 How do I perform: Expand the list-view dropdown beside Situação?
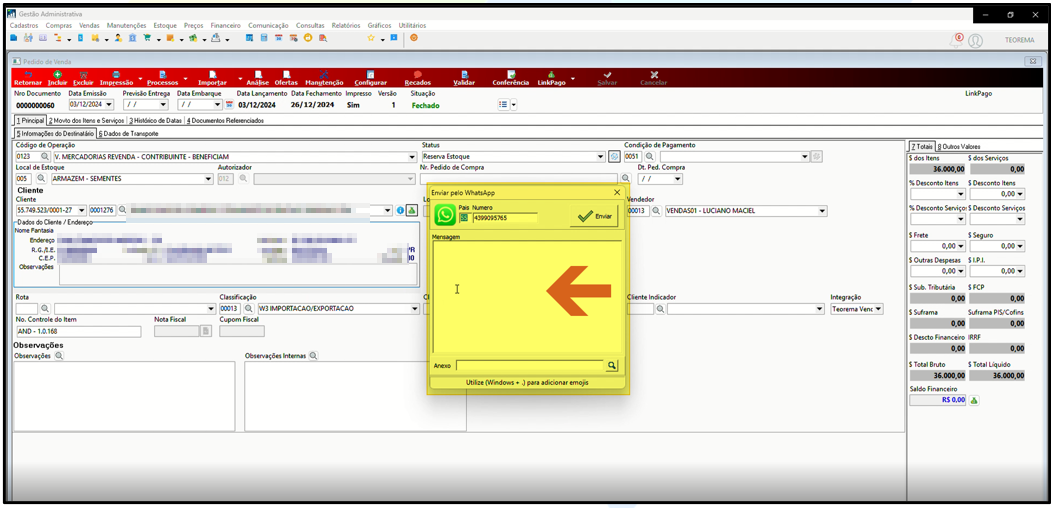(514, 105)
